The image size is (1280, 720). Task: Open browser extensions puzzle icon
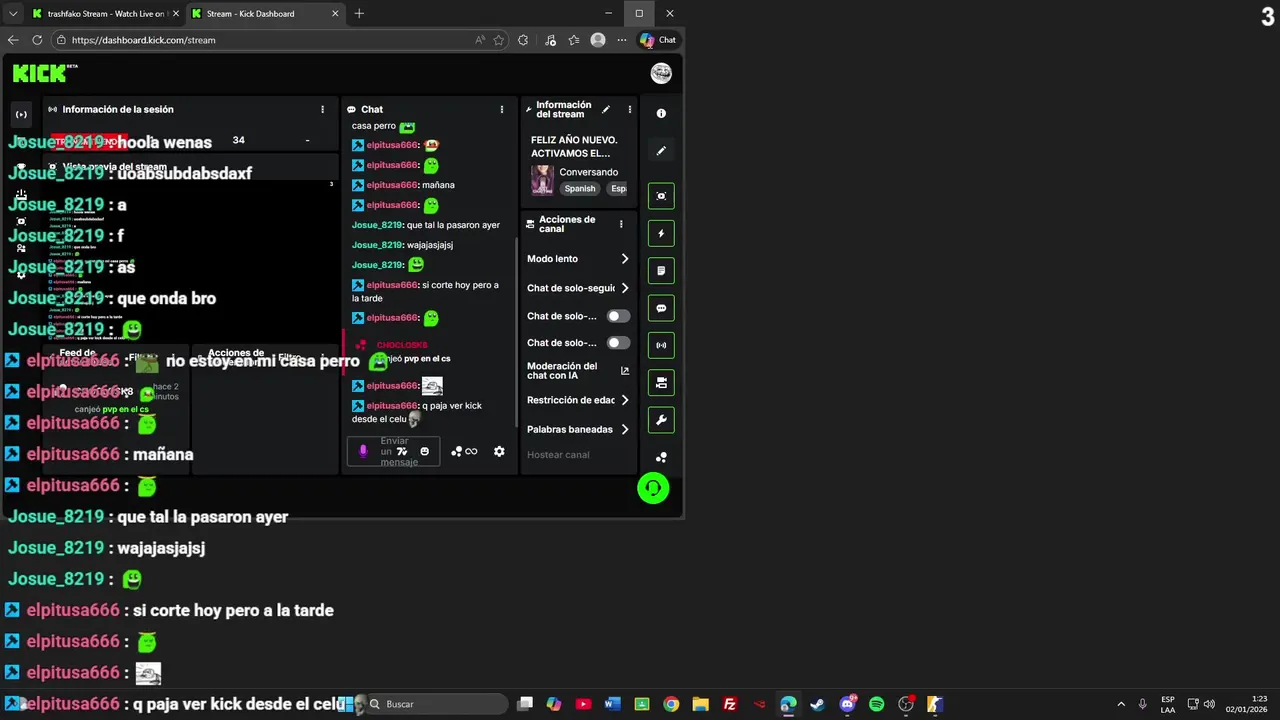click(523, 40)
